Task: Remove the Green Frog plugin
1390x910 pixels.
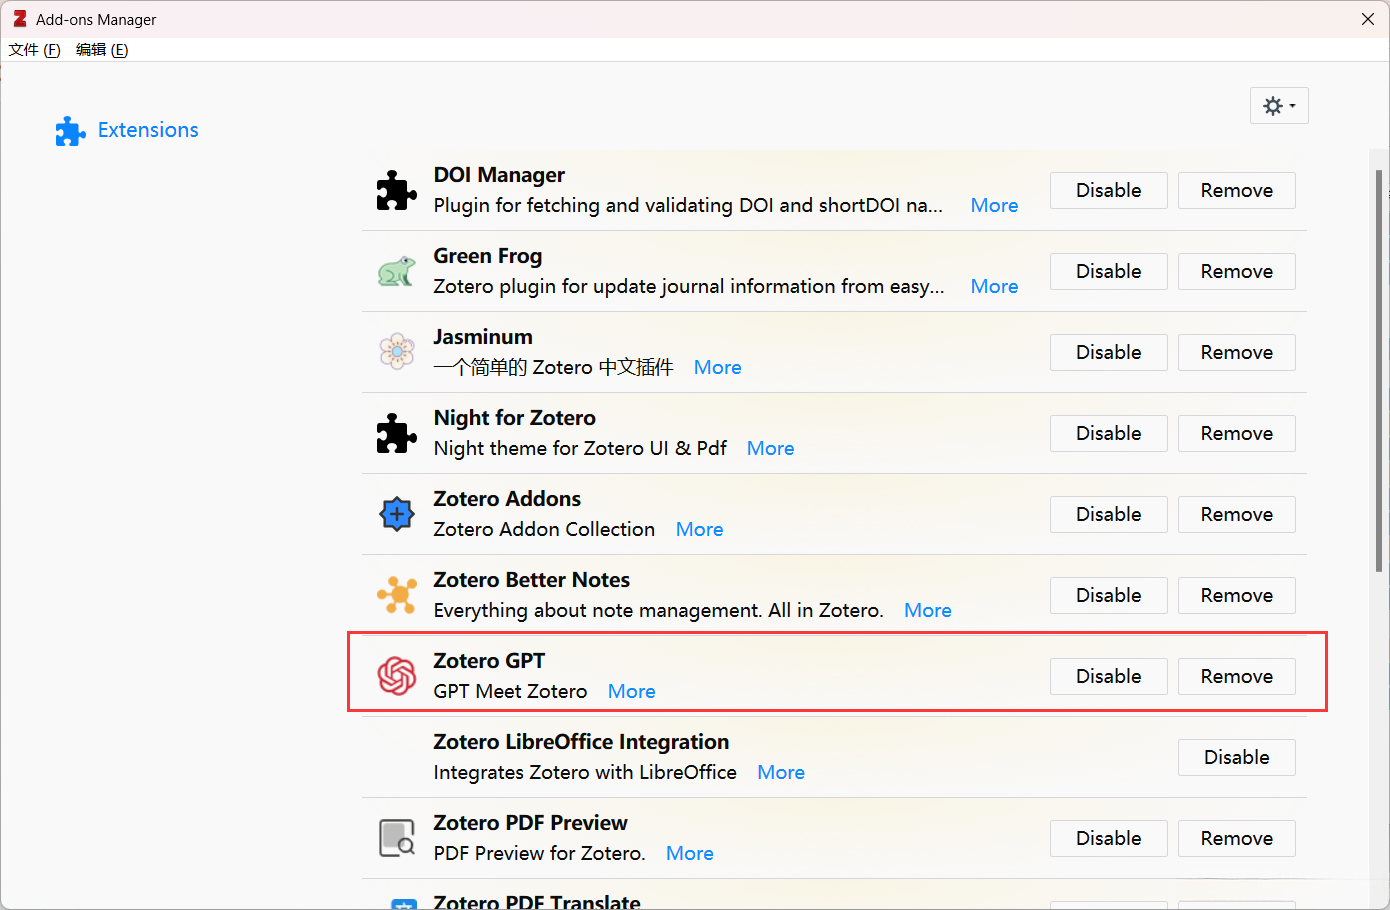Action: point(1236,271)
